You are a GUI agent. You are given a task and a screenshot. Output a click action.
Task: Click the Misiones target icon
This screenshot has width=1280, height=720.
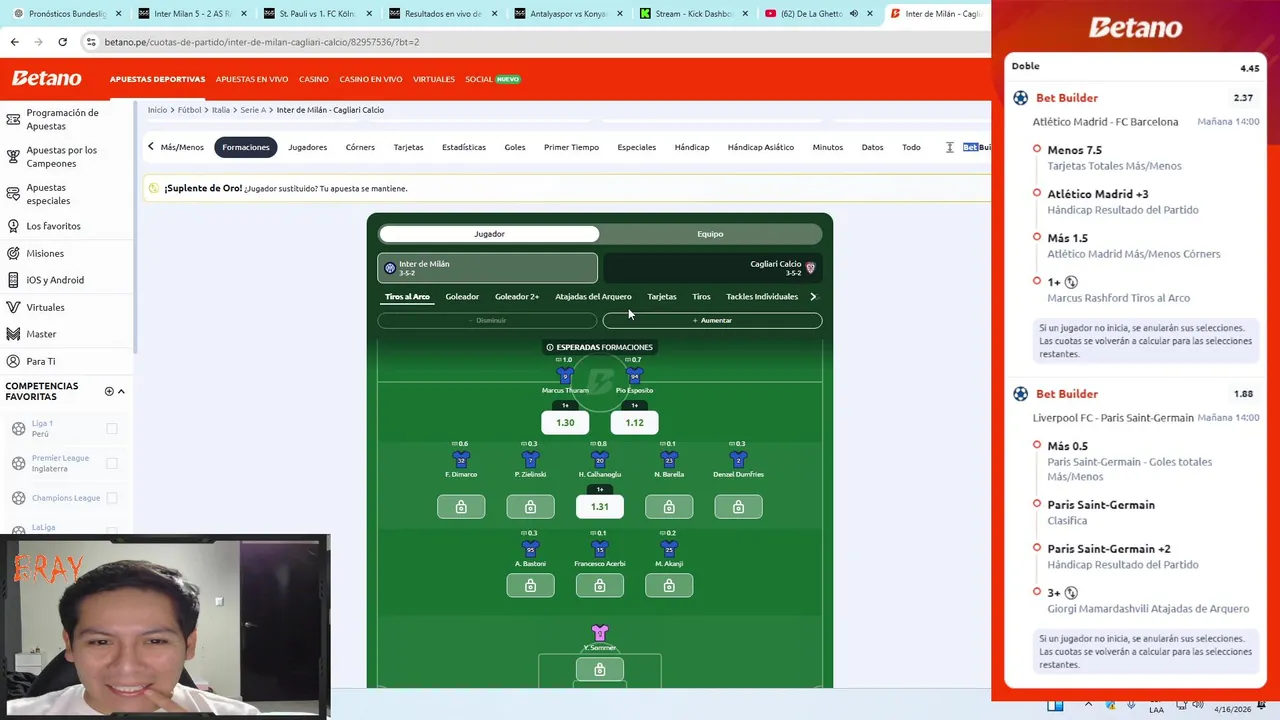13,253
